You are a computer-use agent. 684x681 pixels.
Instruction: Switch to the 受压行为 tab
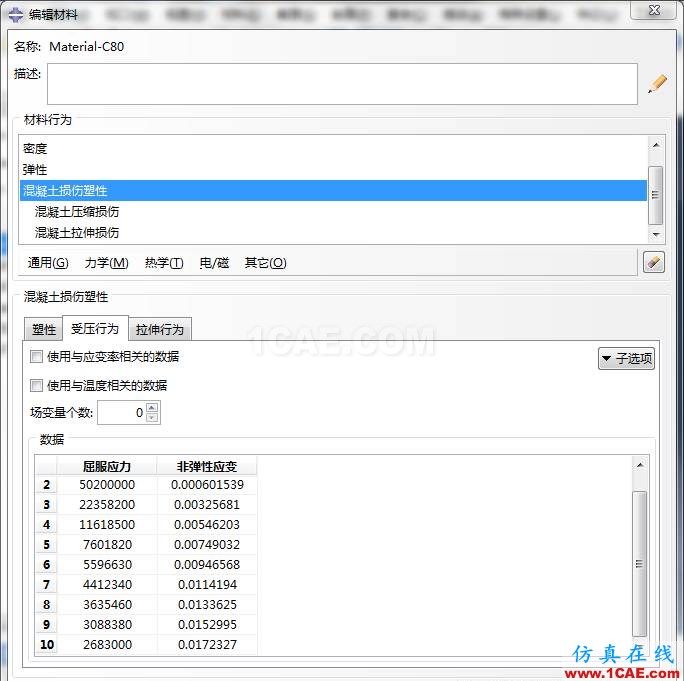click(95, 328)
